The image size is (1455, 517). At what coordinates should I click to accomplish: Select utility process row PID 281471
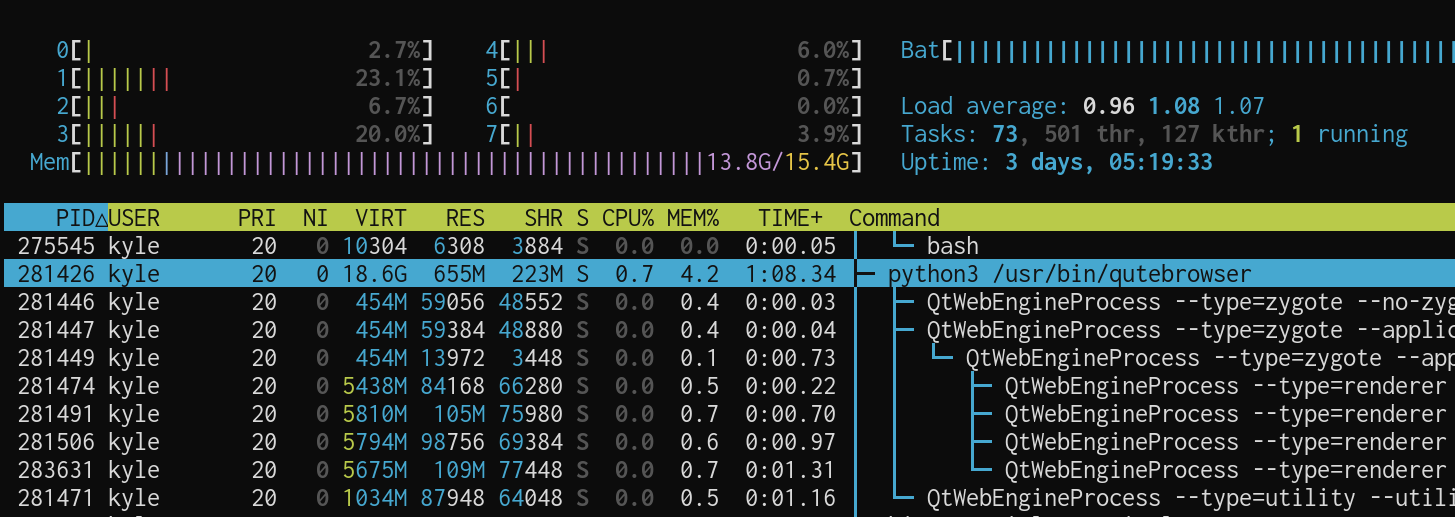(729, 498)
